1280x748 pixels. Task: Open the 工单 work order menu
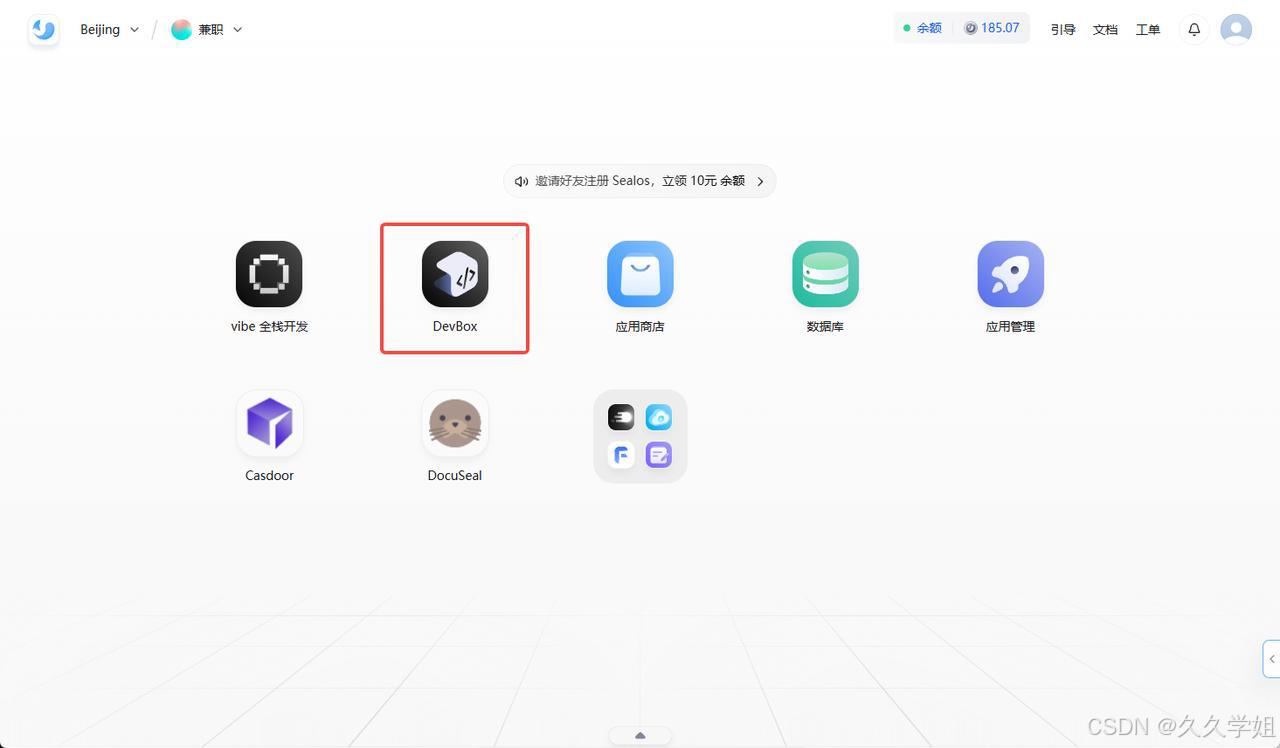pos(1148,30)
